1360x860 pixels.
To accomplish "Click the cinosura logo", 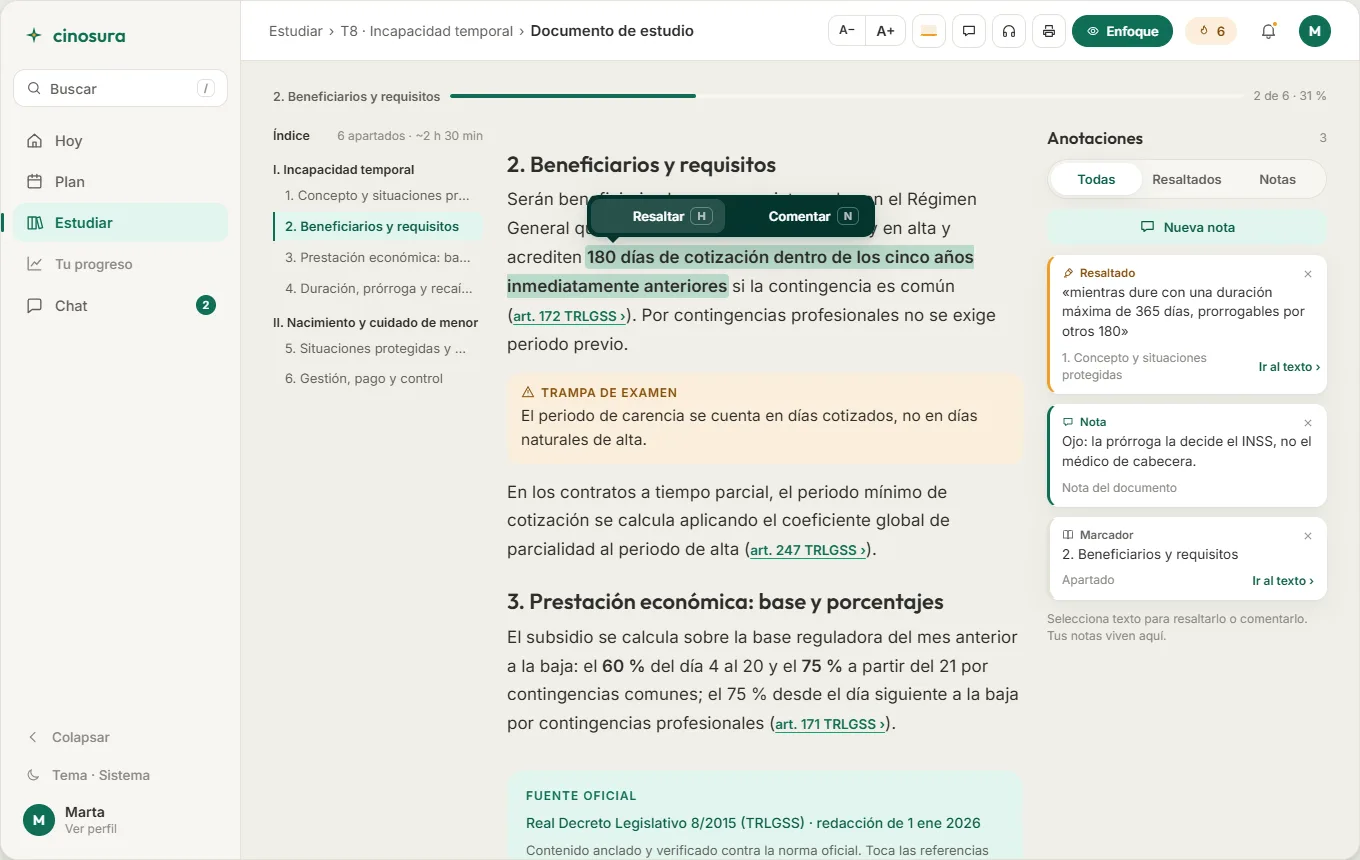I will click(76, 36).
